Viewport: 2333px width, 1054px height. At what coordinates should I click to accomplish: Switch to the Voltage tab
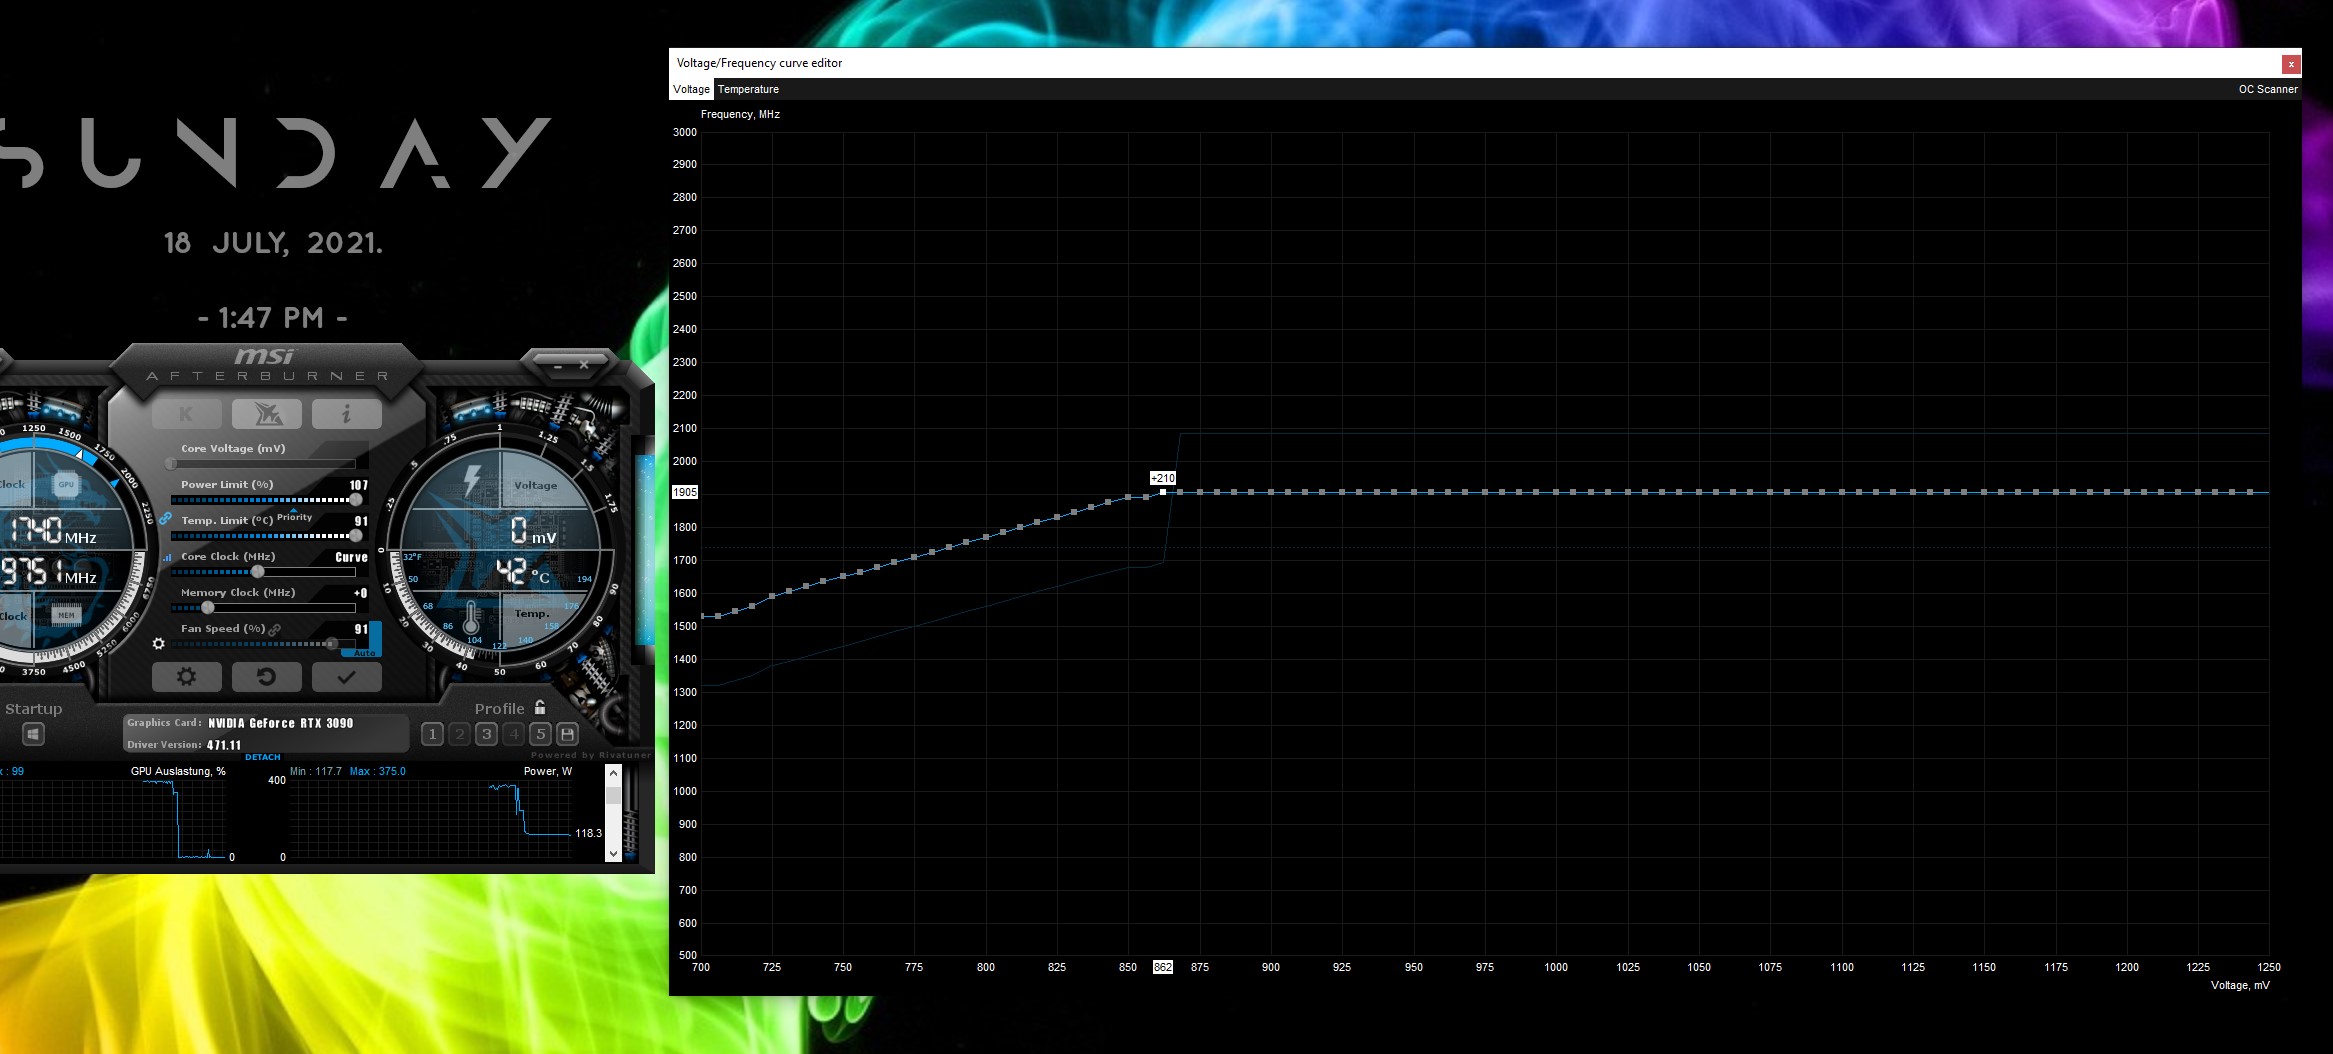click(x=691, y=89)
